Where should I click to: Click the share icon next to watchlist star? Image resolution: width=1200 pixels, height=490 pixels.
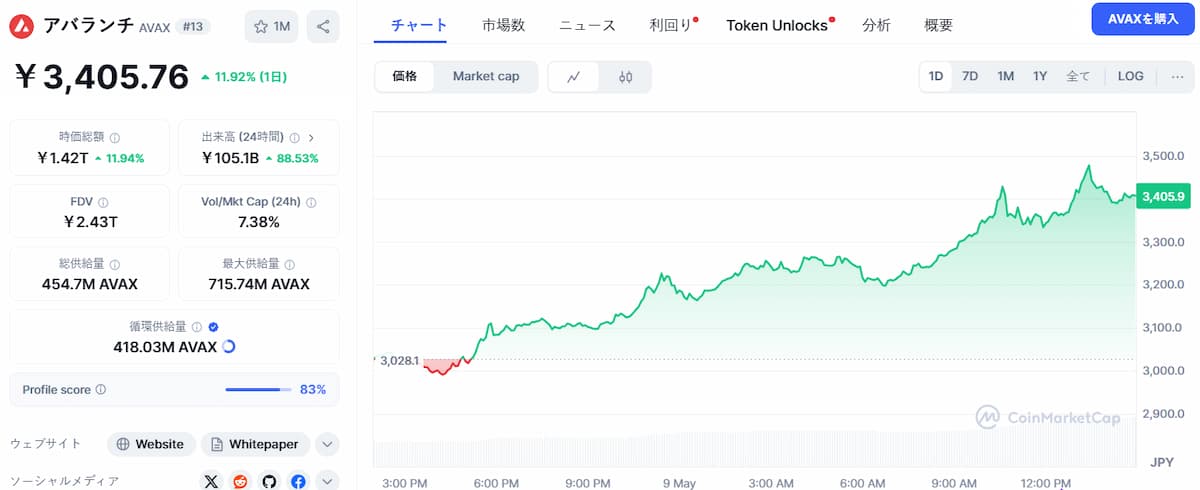322,26
